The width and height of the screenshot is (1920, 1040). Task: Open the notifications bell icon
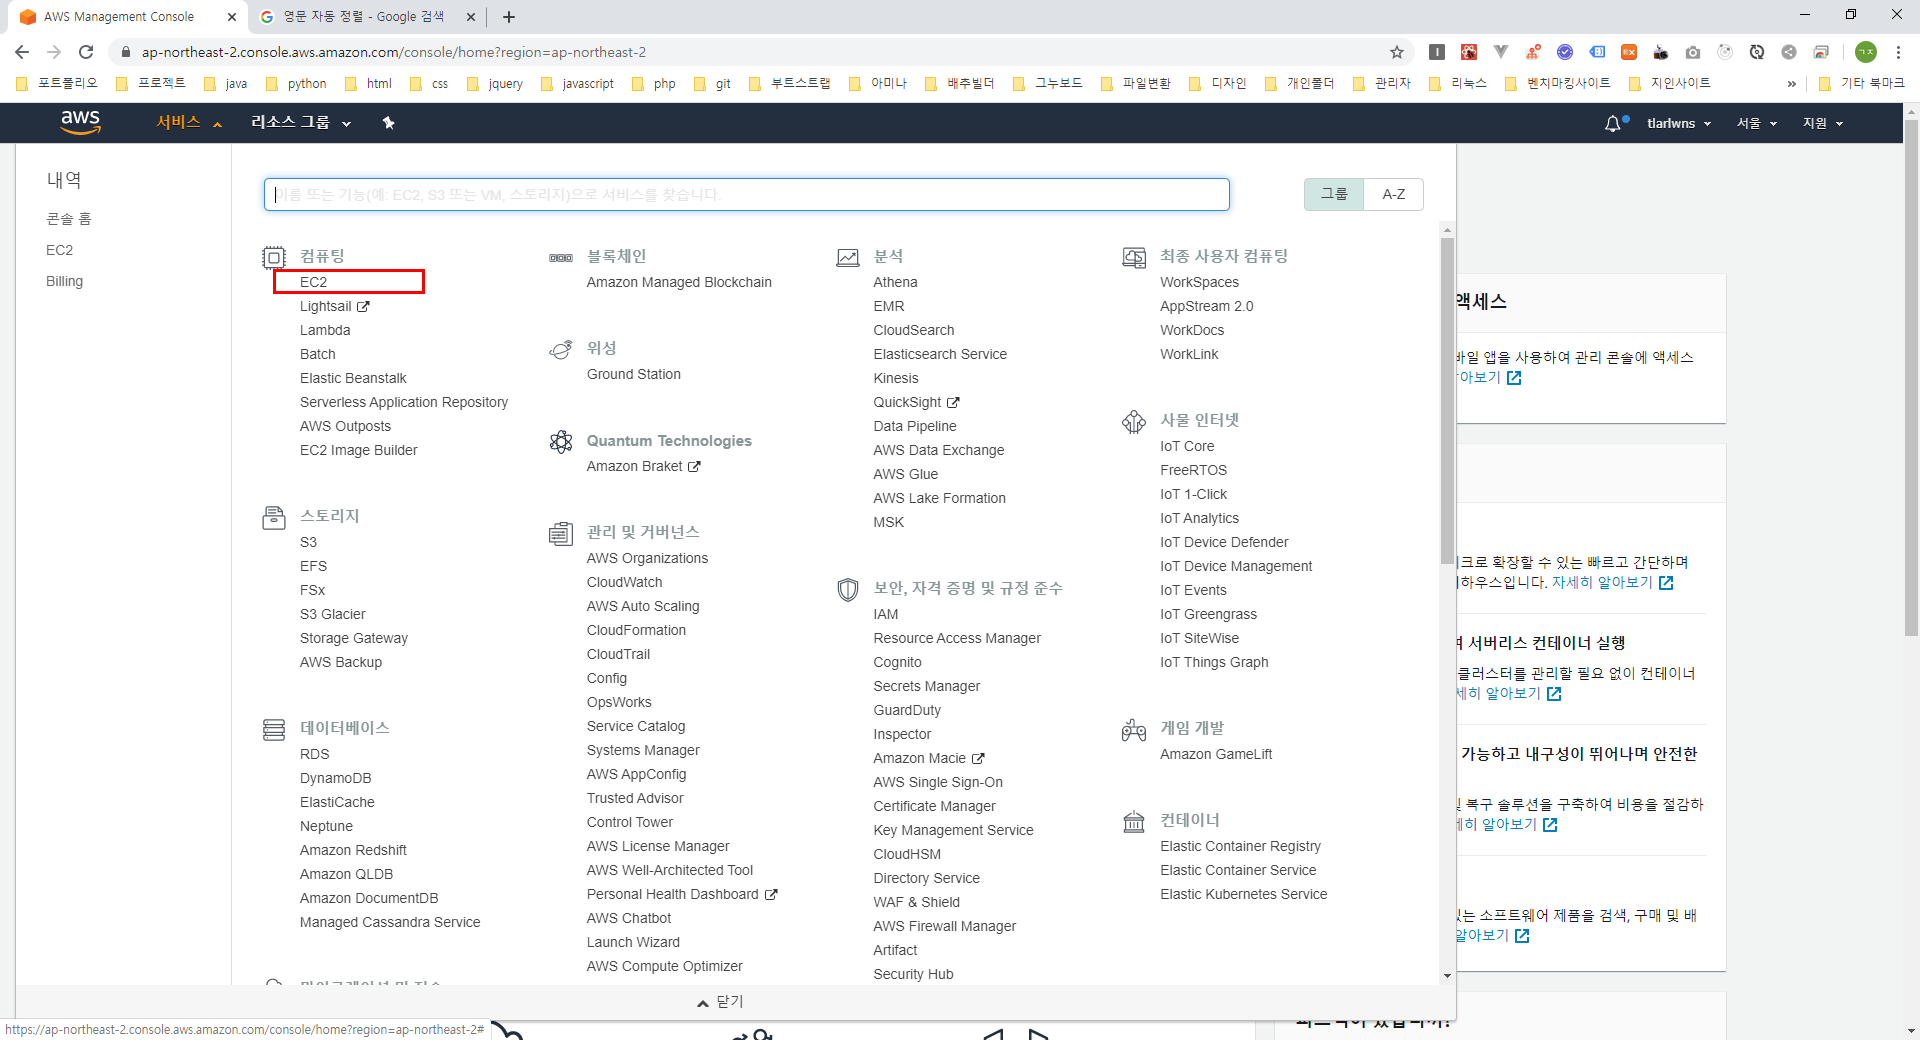1613,123
